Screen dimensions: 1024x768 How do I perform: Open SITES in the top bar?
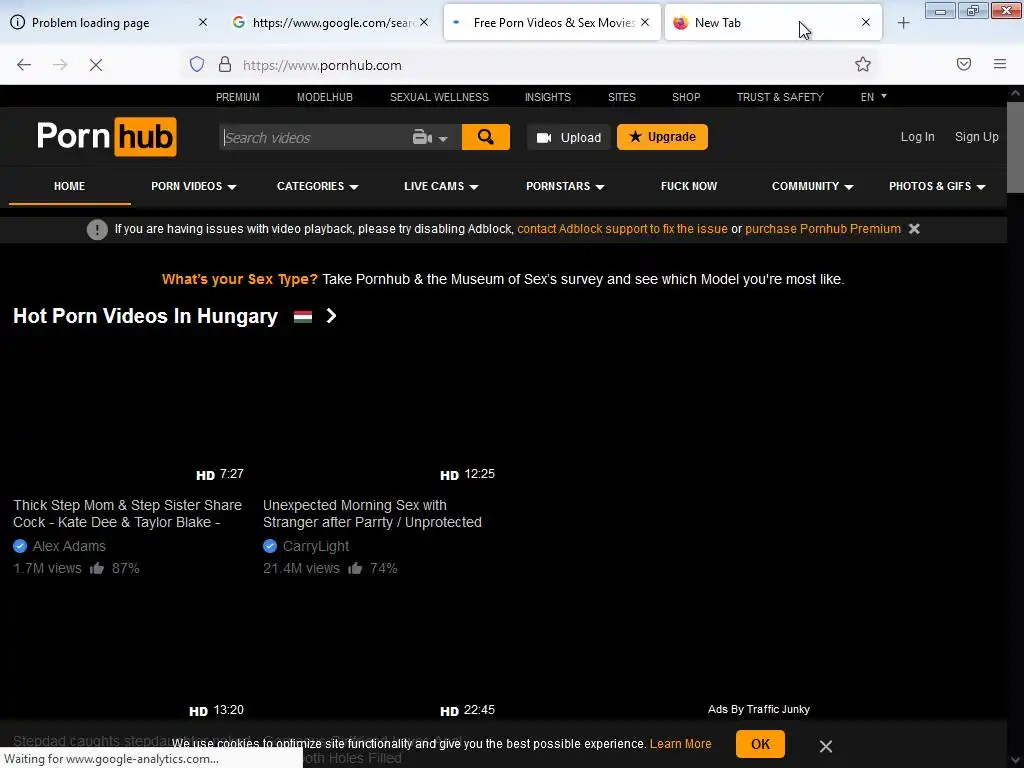[622, 97]
